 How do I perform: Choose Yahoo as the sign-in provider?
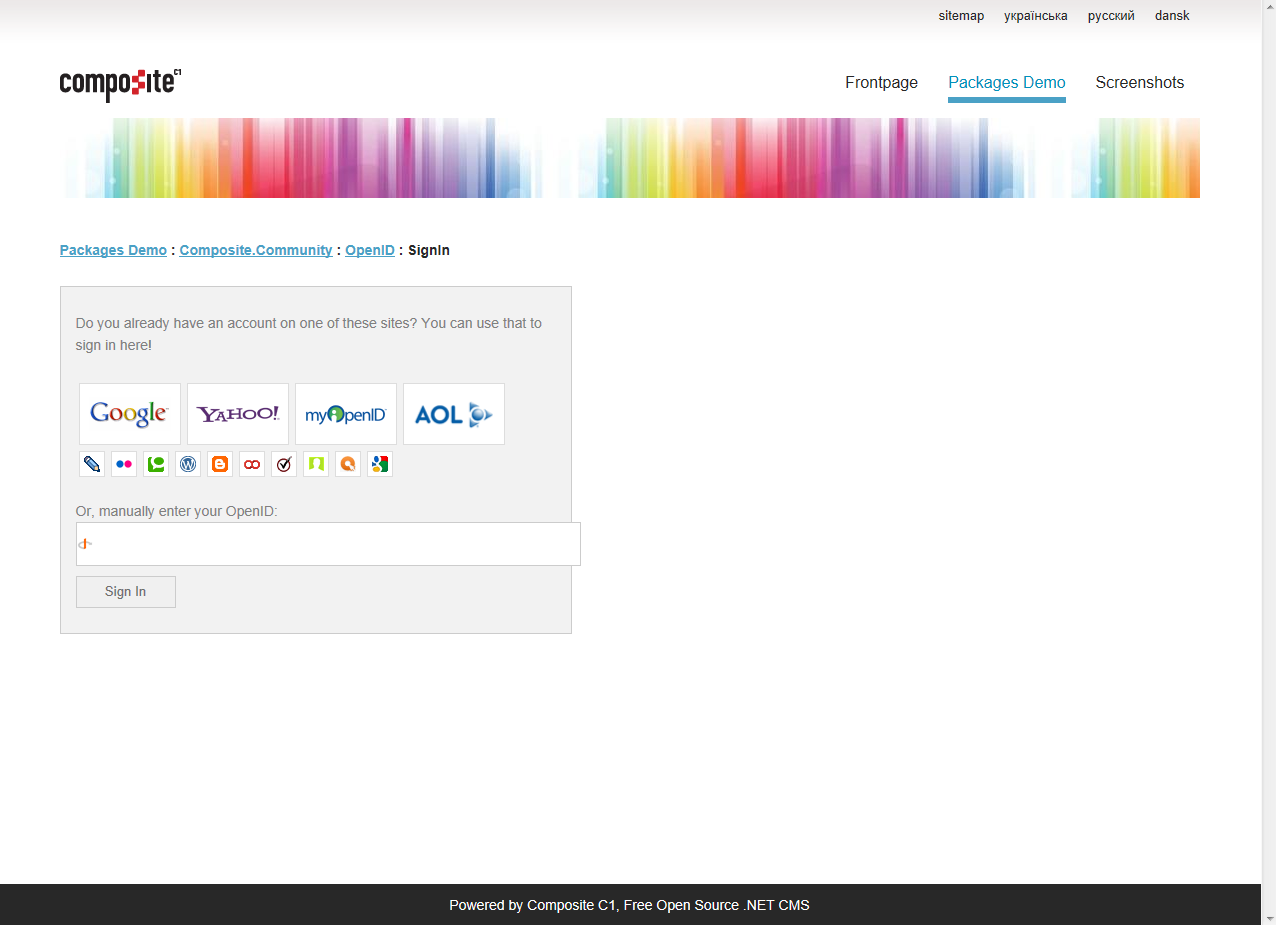238,414
